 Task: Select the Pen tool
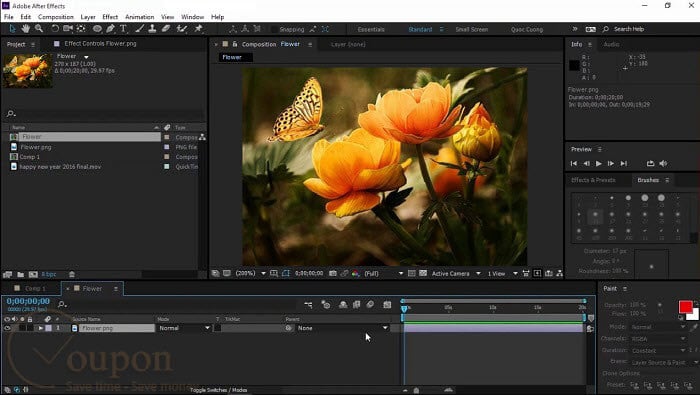coord(110,29)
